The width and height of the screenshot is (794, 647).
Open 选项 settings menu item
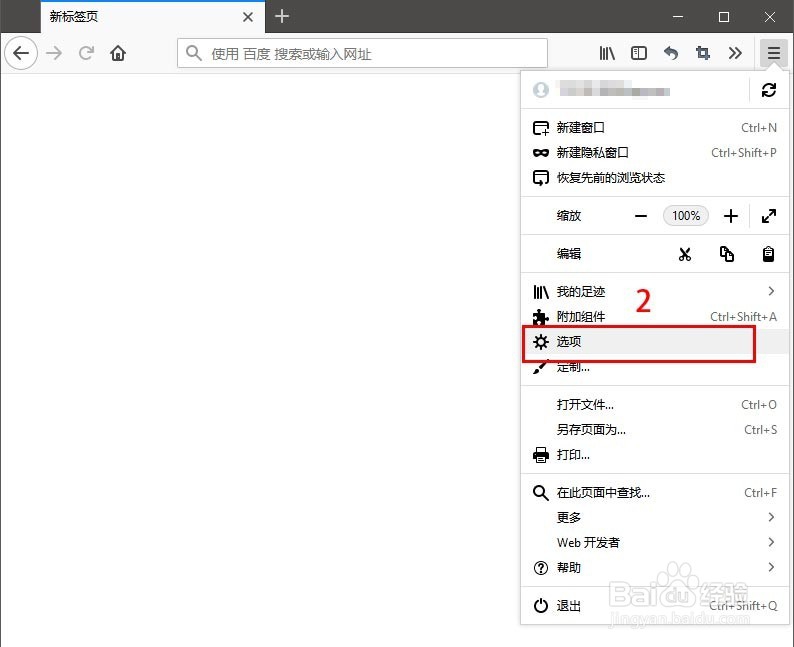coord(655,342)
